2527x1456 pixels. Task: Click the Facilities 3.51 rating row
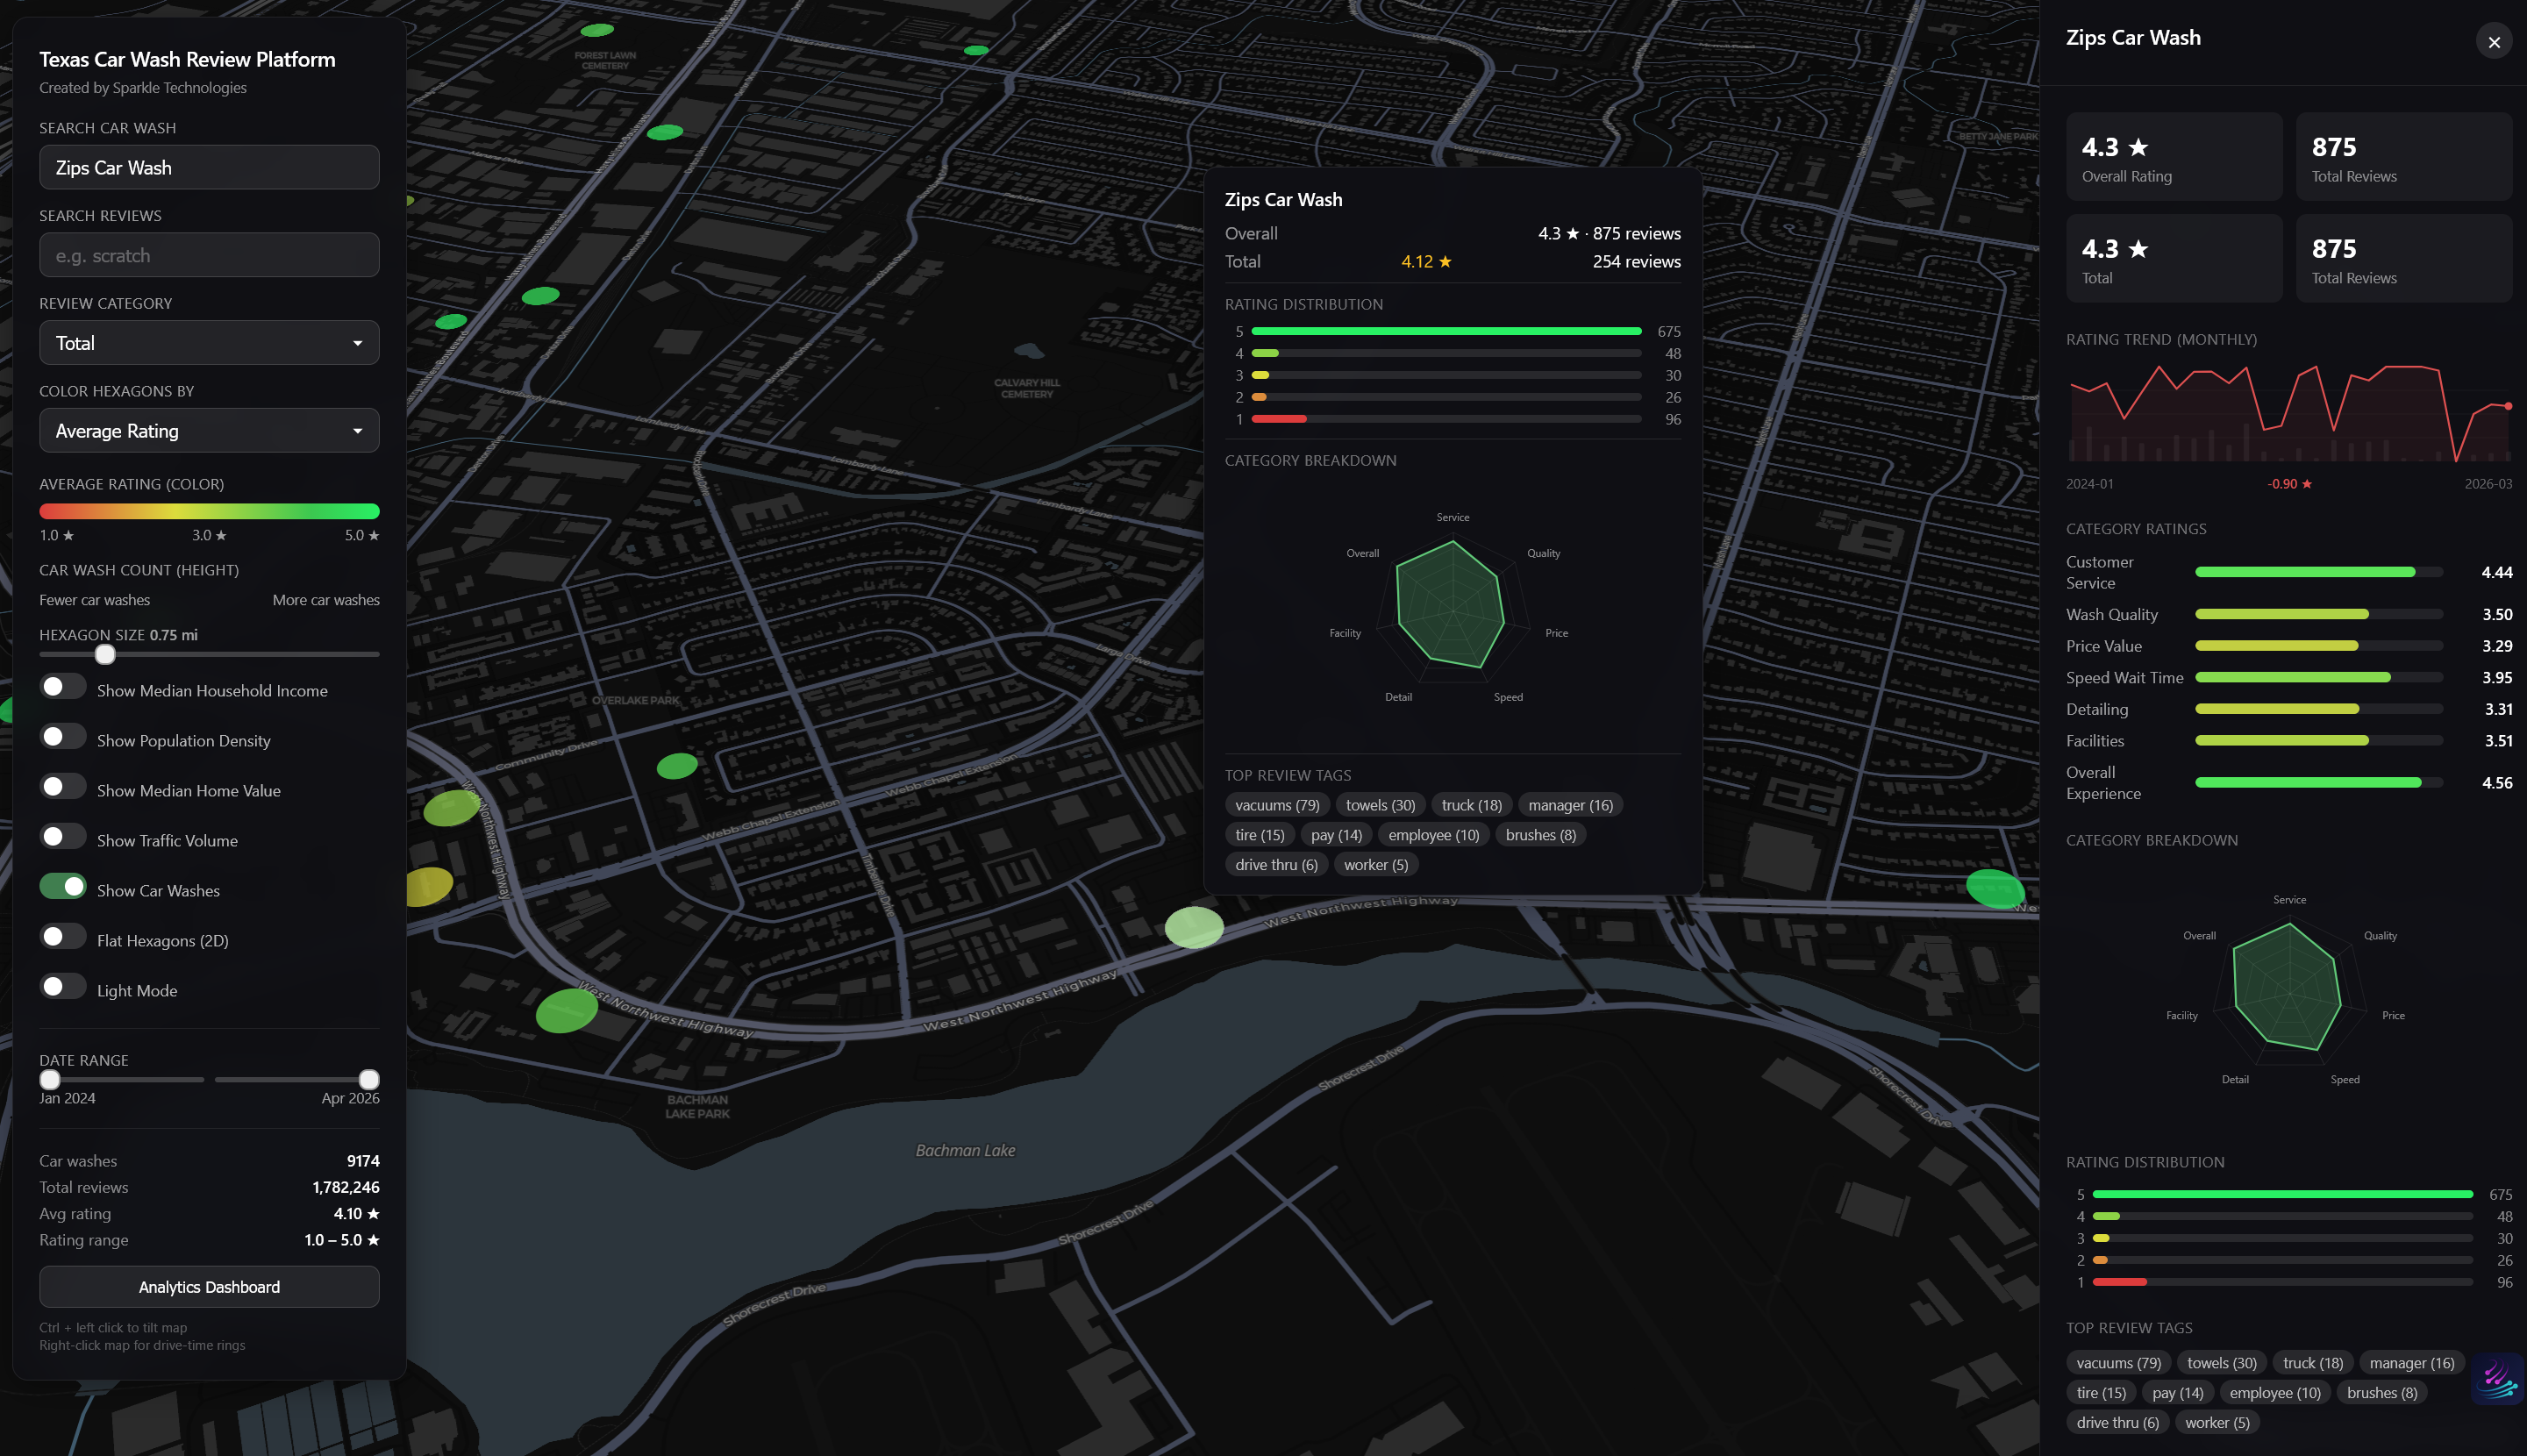[2289, 741]
